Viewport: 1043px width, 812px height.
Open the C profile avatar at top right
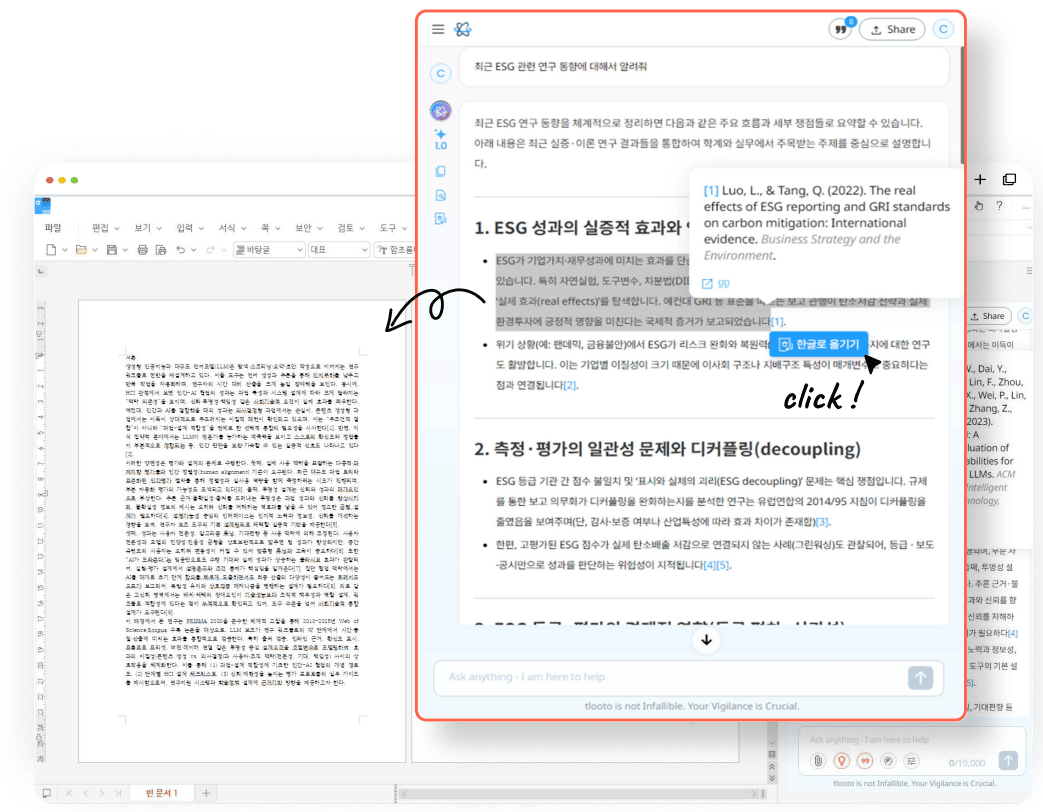[943, 29]
